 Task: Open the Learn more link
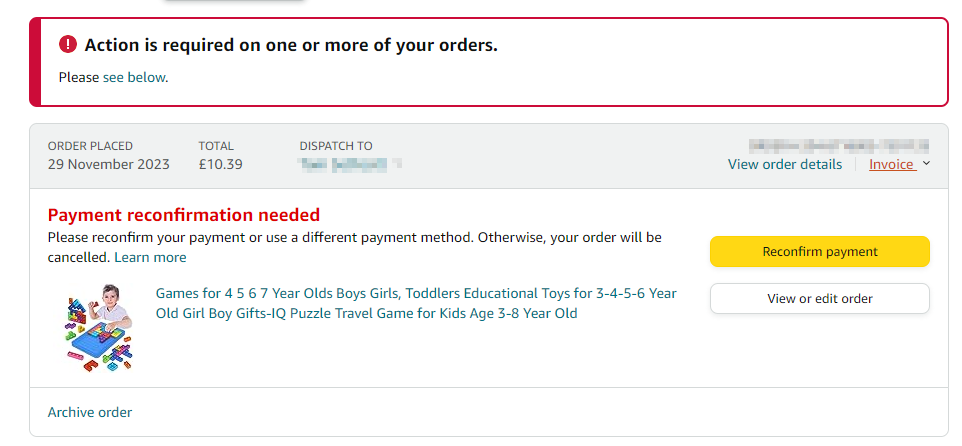150,257
